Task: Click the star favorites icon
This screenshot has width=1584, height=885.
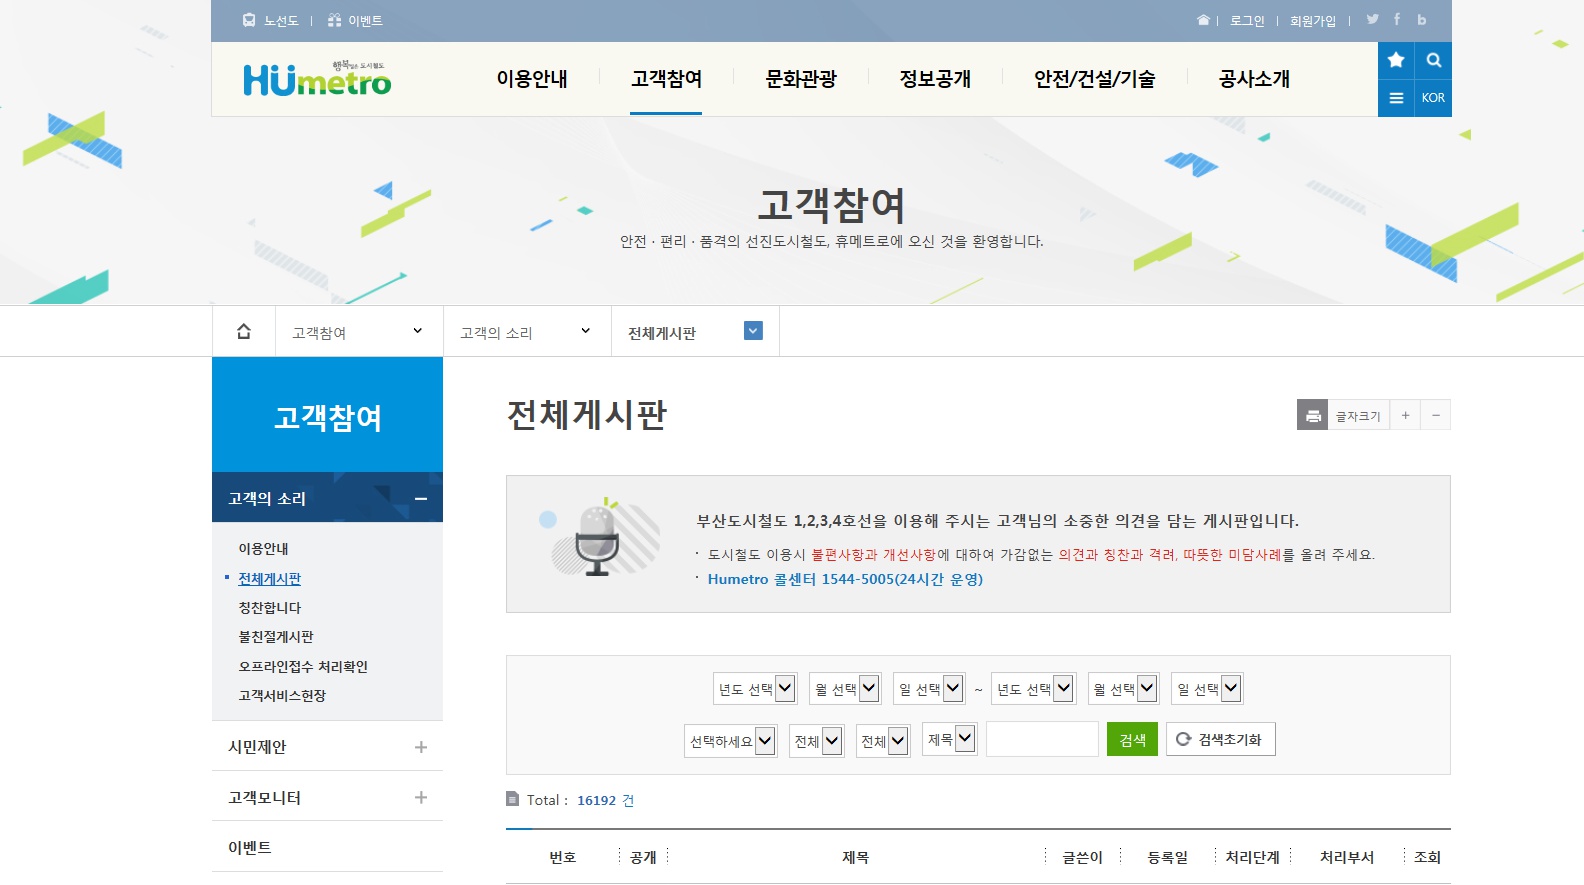Action: point(1396,60)
